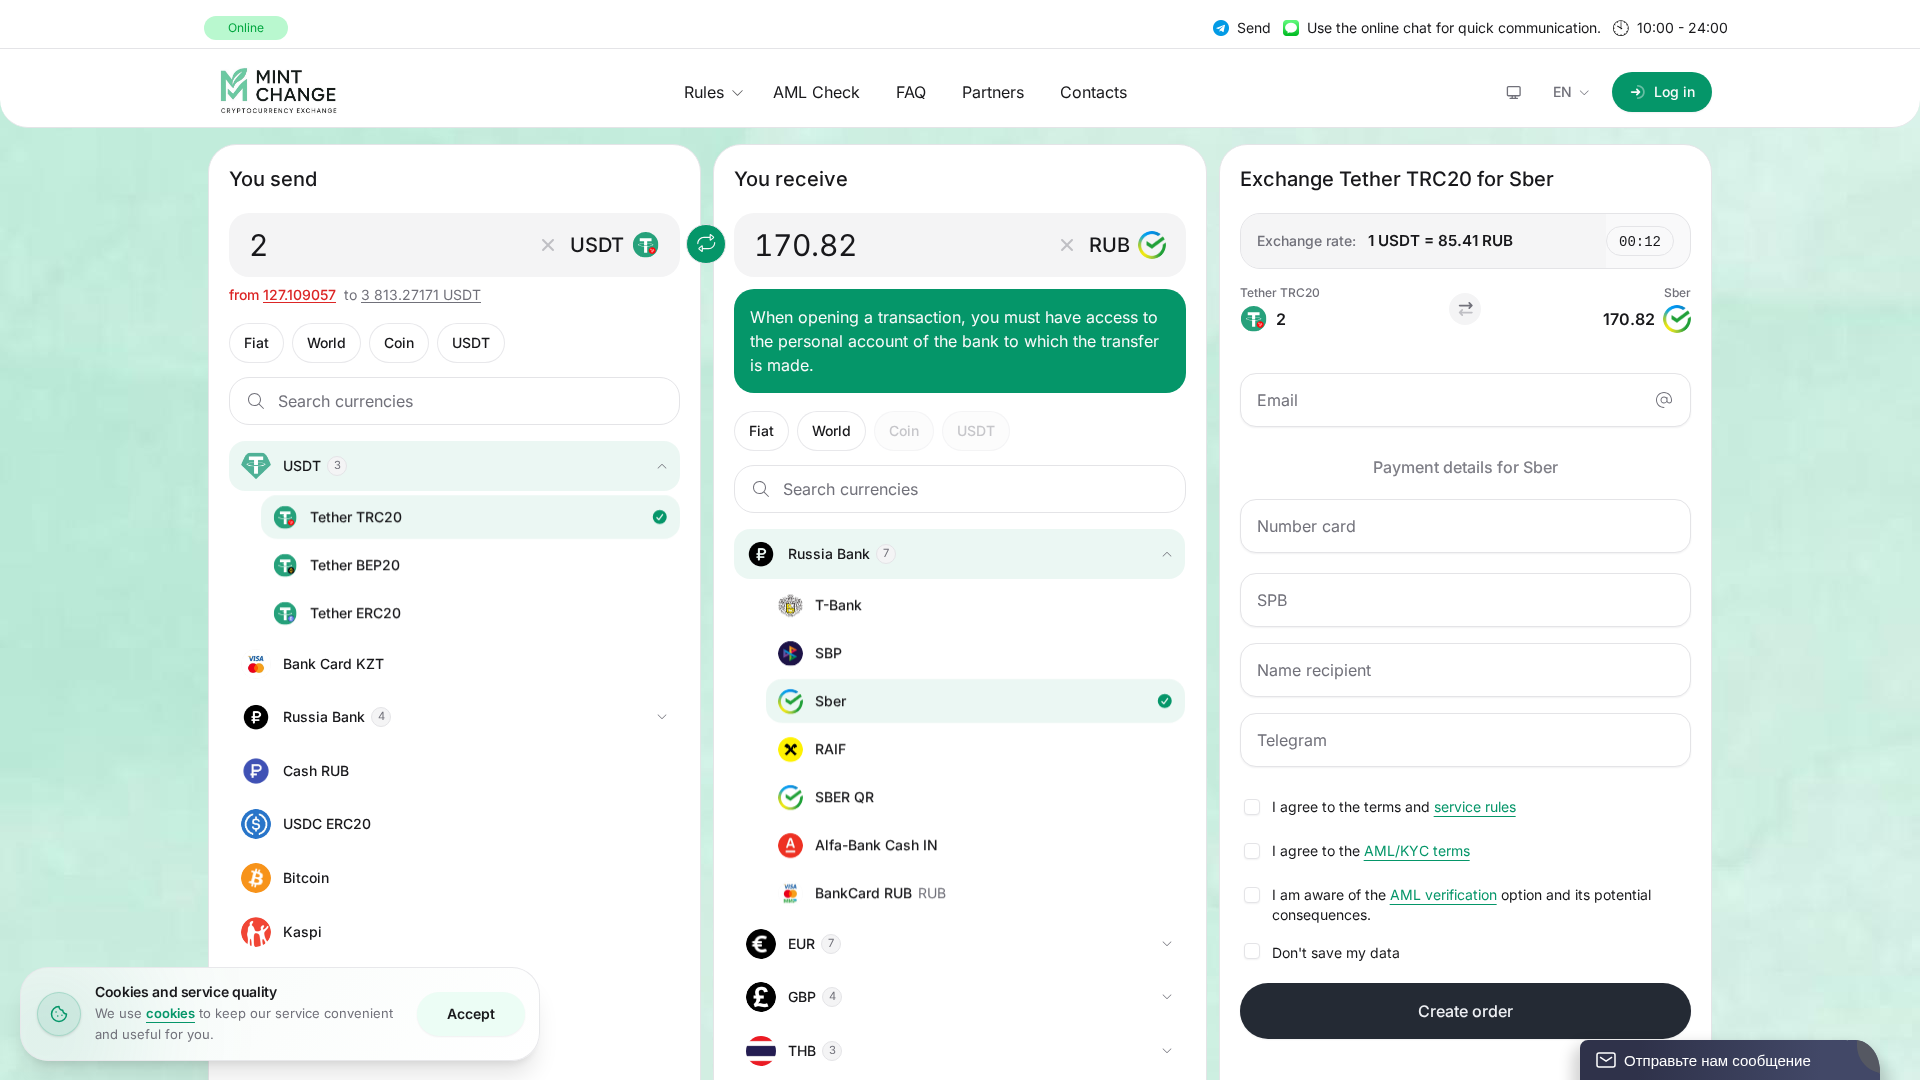
Task: Choose T-Bank as receive method
Action: (x=975, y=605)
